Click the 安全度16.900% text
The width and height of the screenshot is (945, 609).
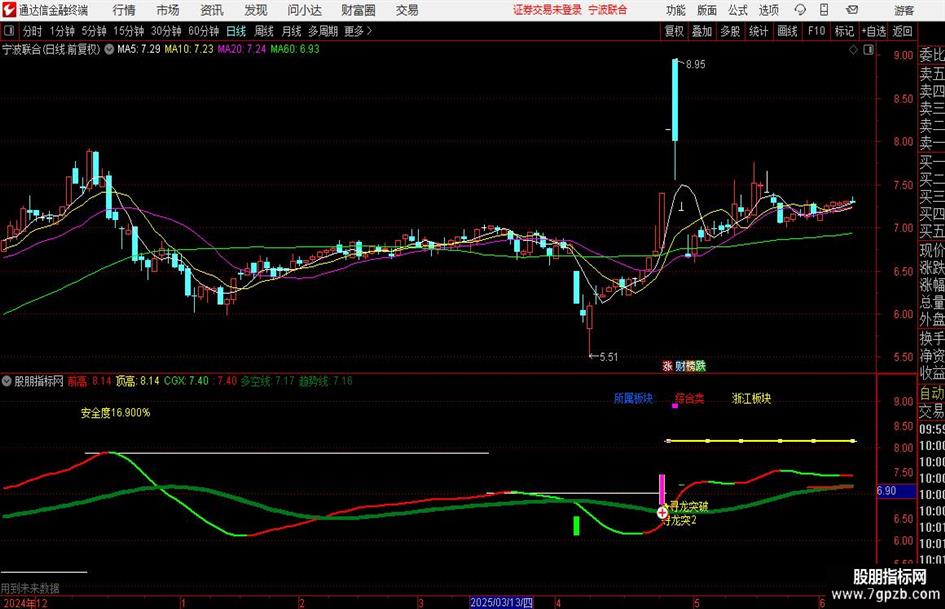pos(116,413)
